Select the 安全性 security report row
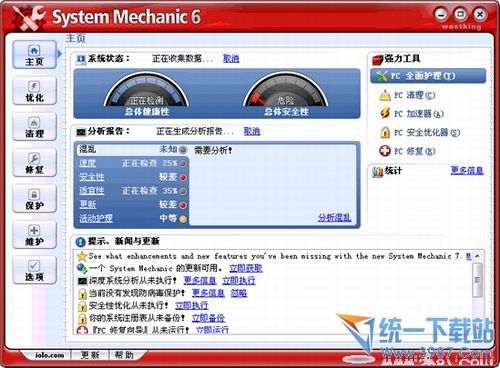The height and width of the screenshot is (368, 500). 133,177
